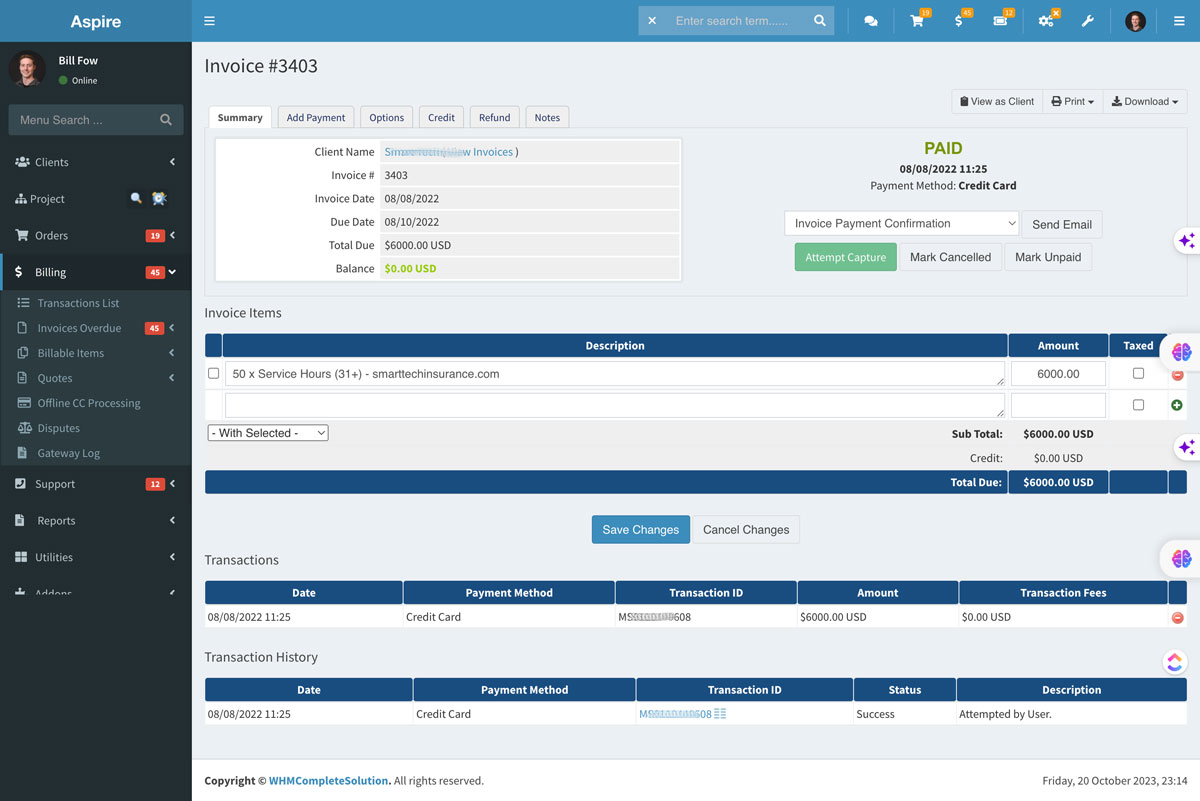Click the Send Email button
This screenshot has height=801, width=1200.
[1062, 225]
